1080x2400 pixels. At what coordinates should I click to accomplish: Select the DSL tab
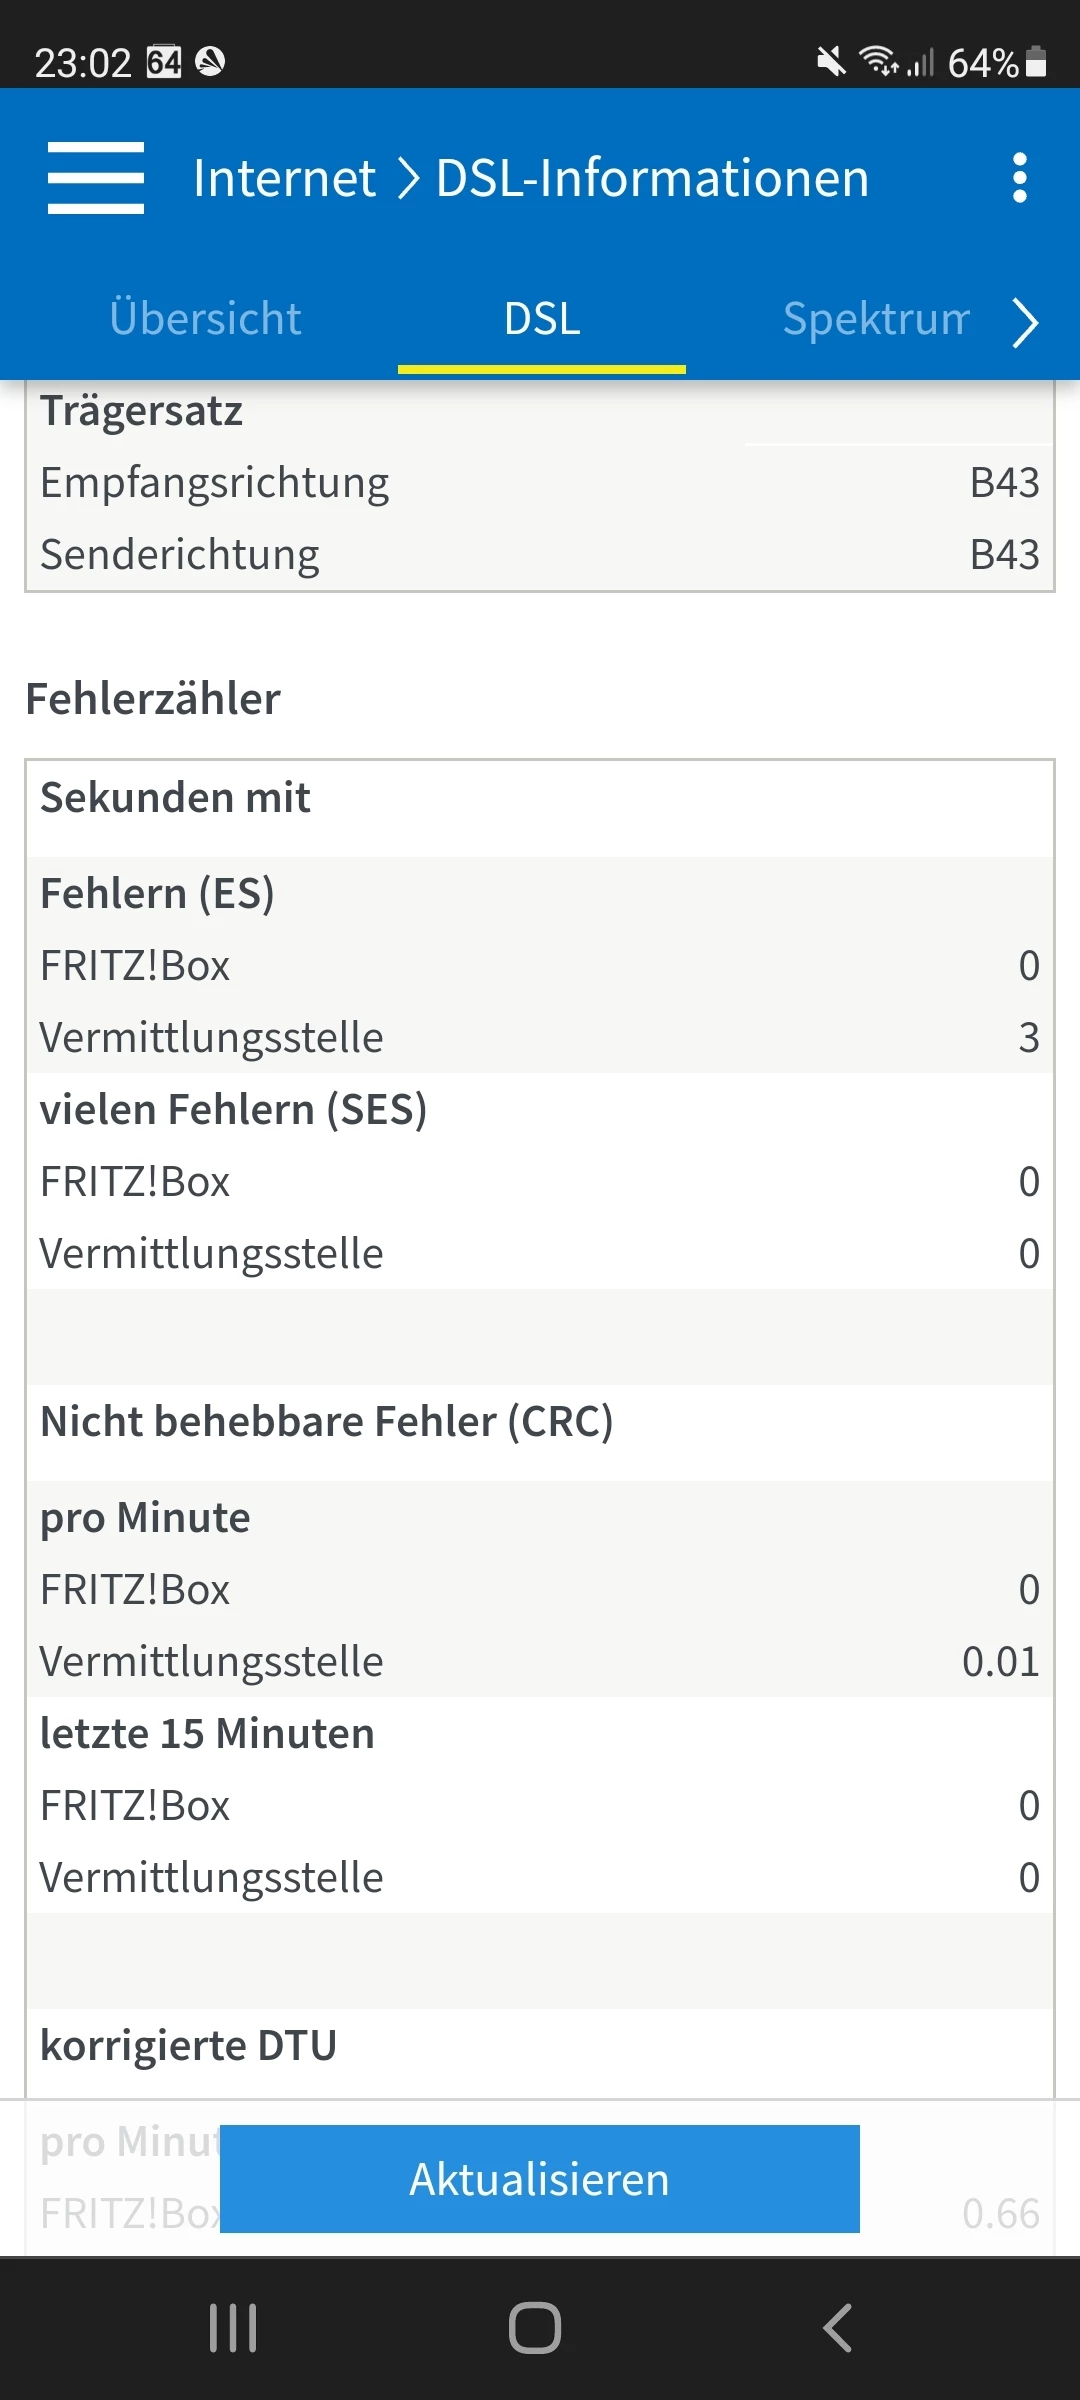tap(542, 320)
